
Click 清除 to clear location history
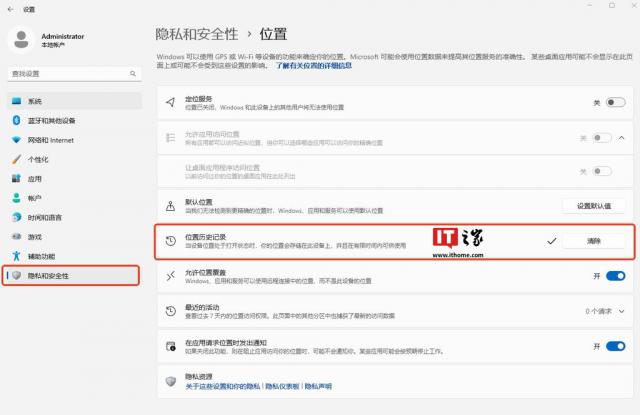(x=594, y=241)
